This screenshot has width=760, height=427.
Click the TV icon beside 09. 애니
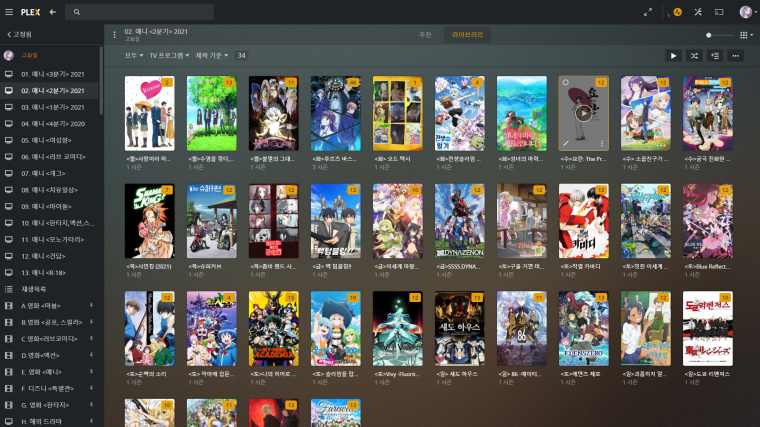click(x=9, y=206)
